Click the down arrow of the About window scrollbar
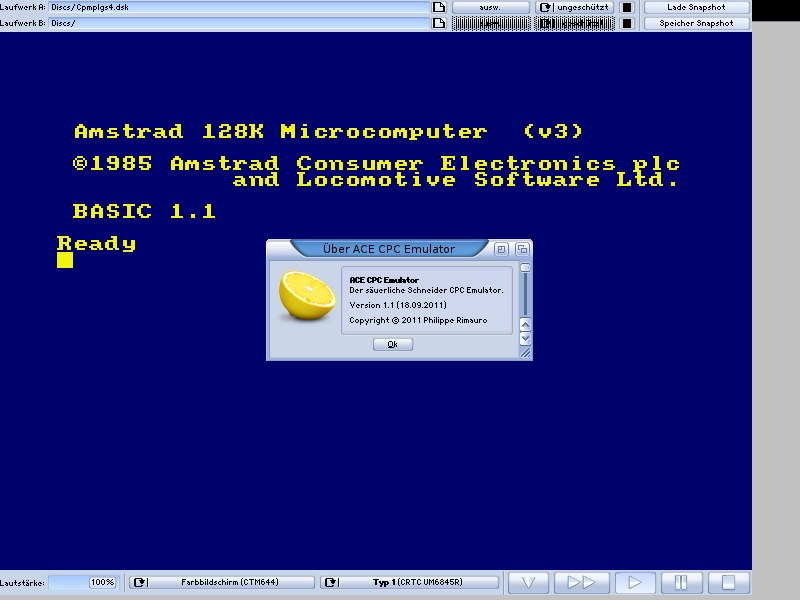The height and width of the screenshot is (600, 800). click(526, 339)
